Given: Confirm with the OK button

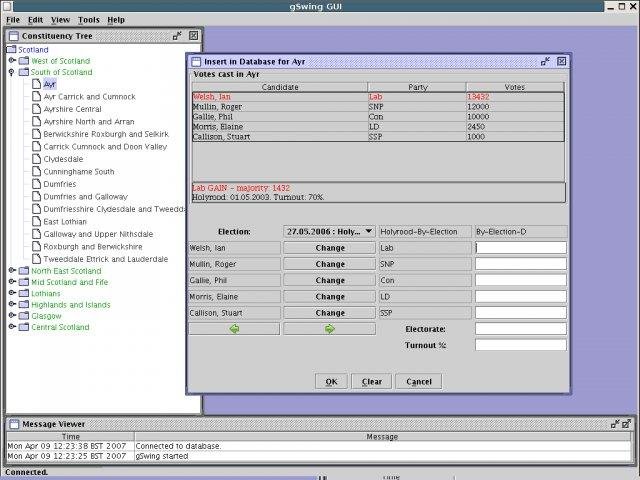Looking at the screenshot, I should coord(331,381).
